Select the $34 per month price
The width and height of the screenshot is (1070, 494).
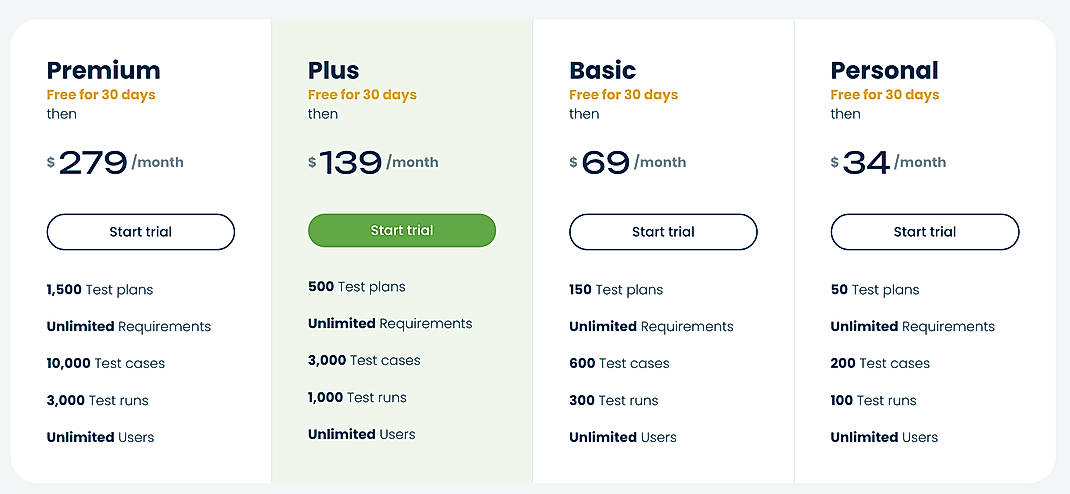[x=888, y=162]
